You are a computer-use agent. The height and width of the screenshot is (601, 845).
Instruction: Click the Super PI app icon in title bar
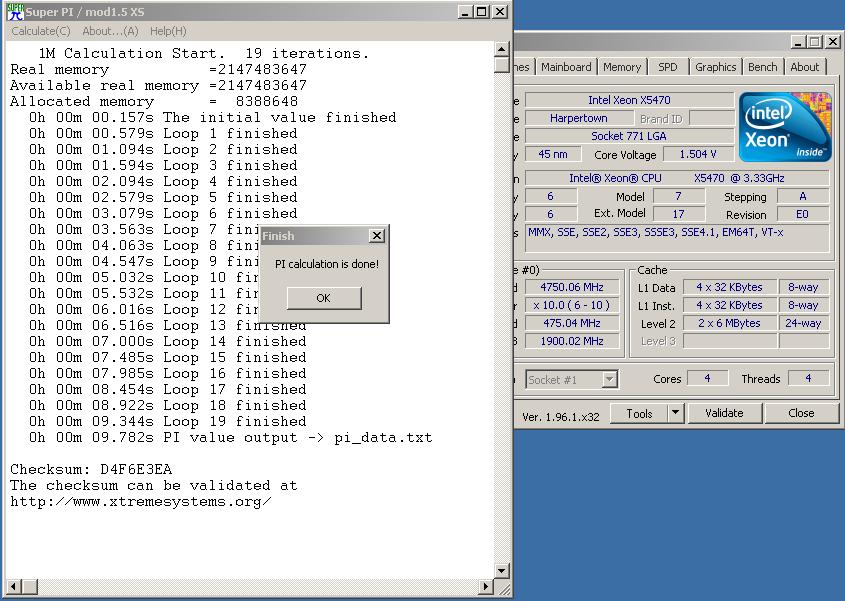pyautogui.click(x=15, y=11)
